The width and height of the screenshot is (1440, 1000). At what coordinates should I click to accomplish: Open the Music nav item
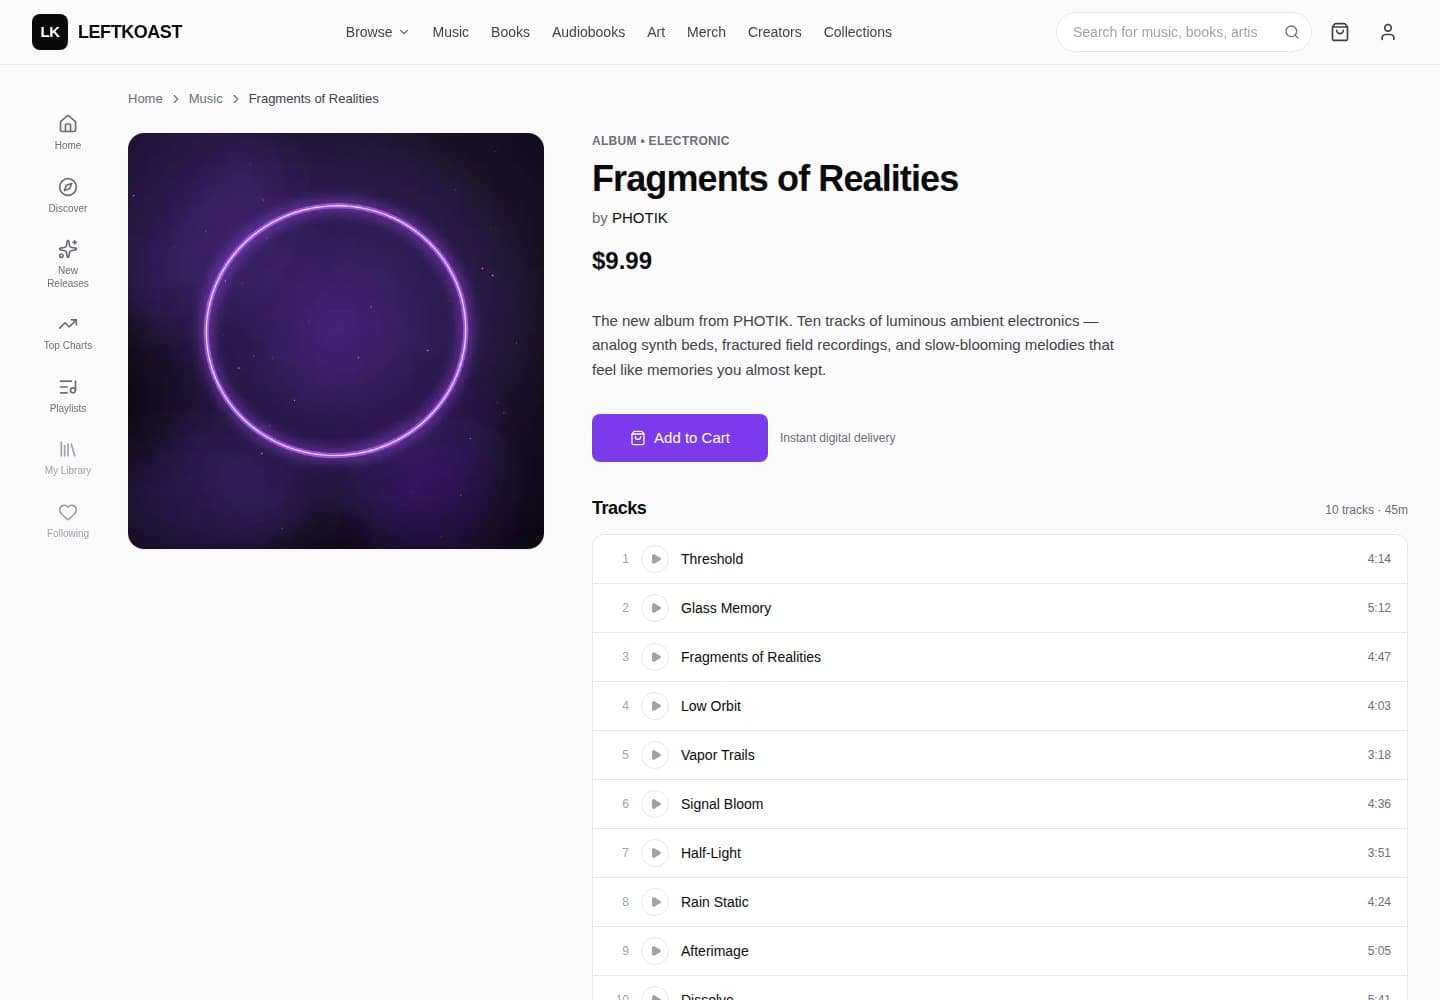450,32
